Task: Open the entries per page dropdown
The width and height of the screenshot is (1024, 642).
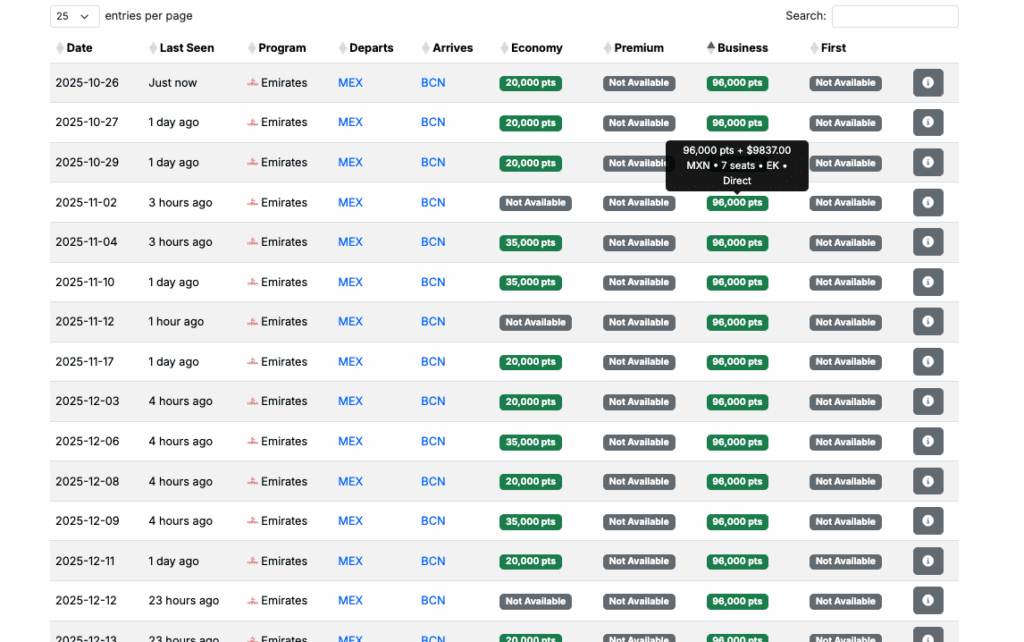Action: (x=74, y=16)
